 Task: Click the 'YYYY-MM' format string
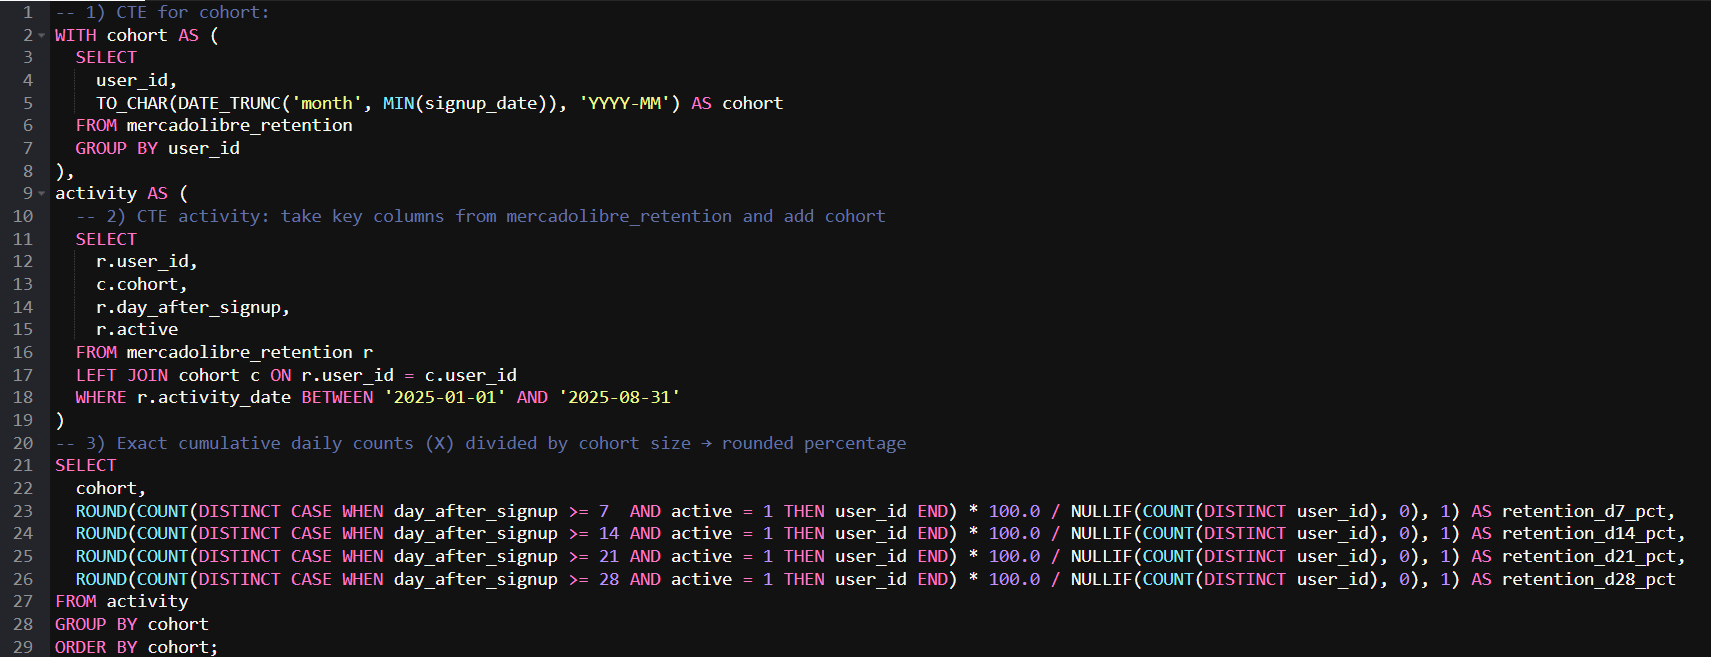(624, 103)
